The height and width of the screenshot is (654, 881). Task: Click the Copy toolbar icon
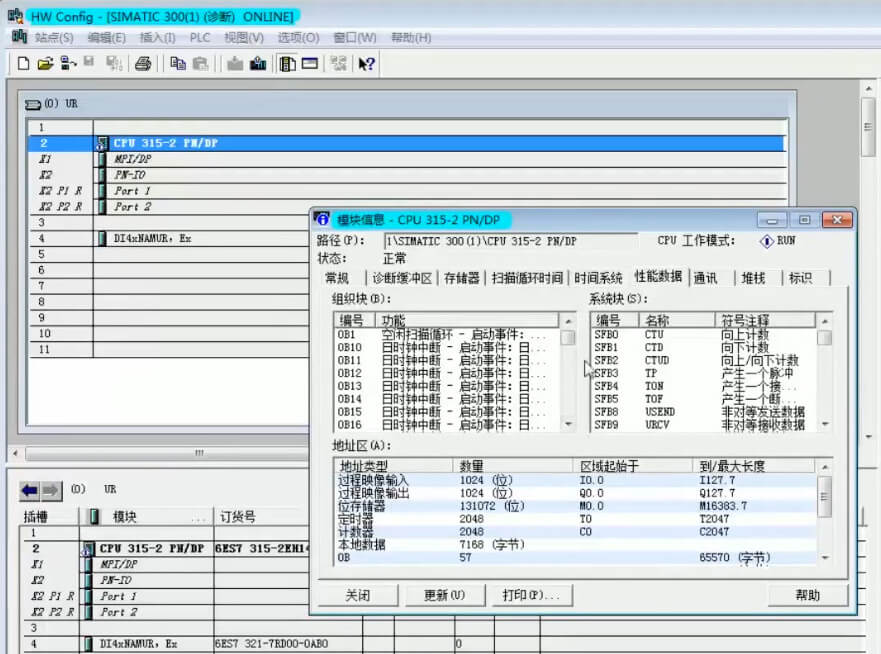click(x=178, y=63)
